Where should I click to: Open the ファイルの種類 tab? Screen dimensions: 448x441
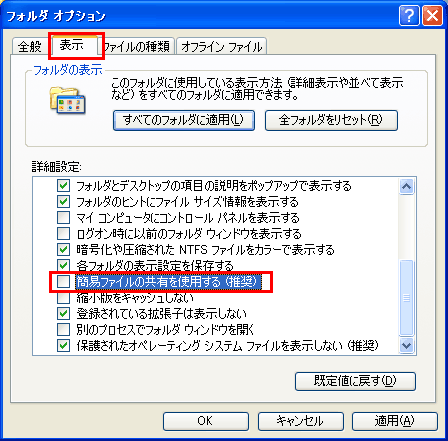point(137,46)
